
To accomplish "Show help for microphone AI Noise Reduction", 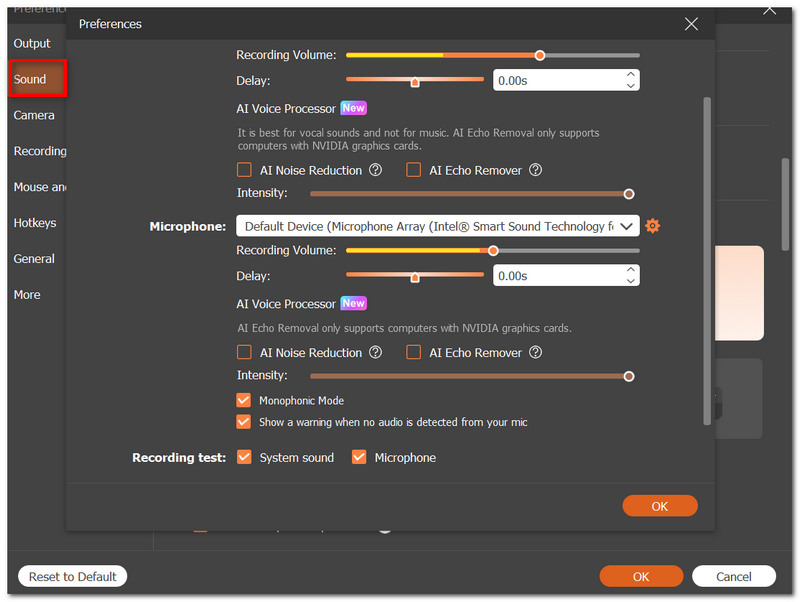I will tap(376, 352).
